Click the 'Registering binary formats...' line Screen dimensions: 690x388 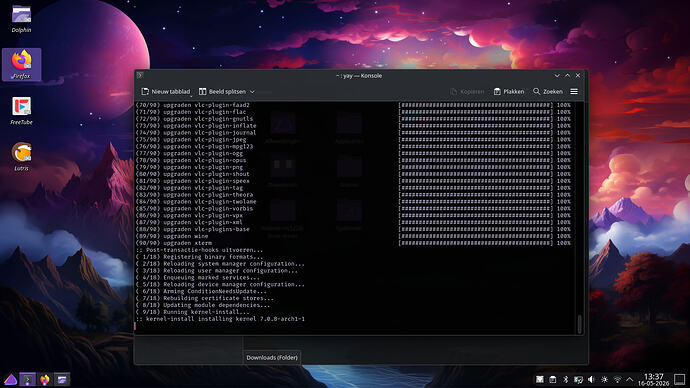point(199,256)
